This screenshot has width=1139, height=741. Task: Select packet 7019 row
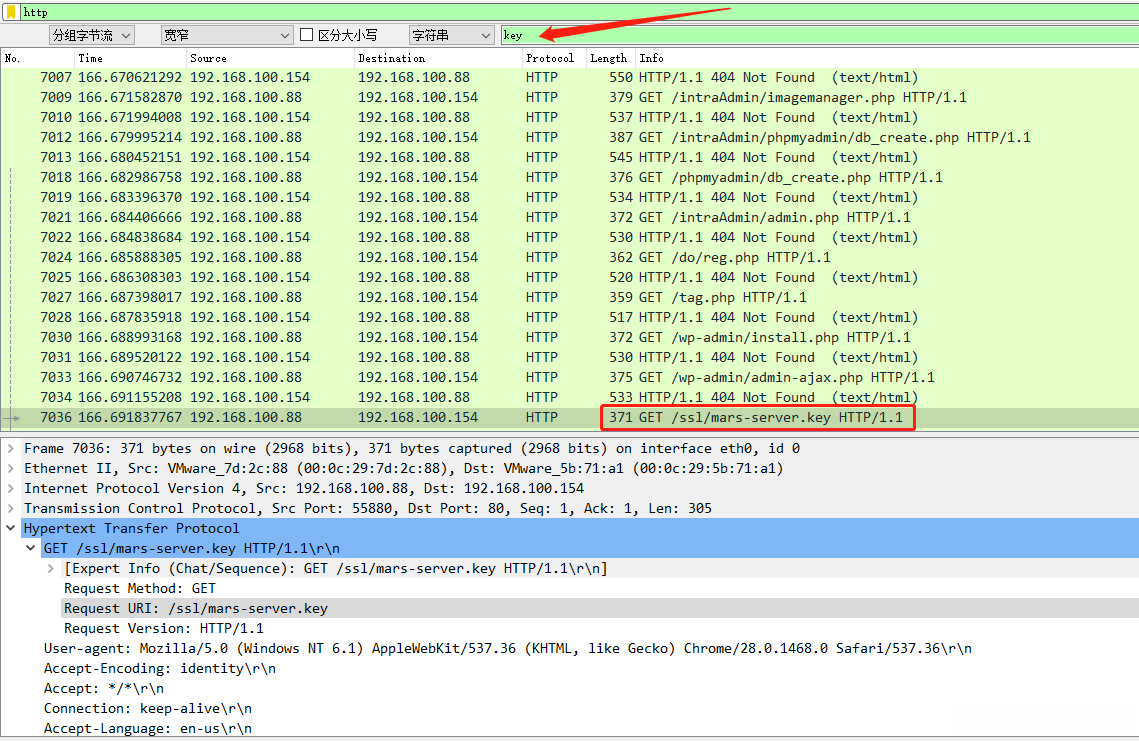(x=570, y=198)
